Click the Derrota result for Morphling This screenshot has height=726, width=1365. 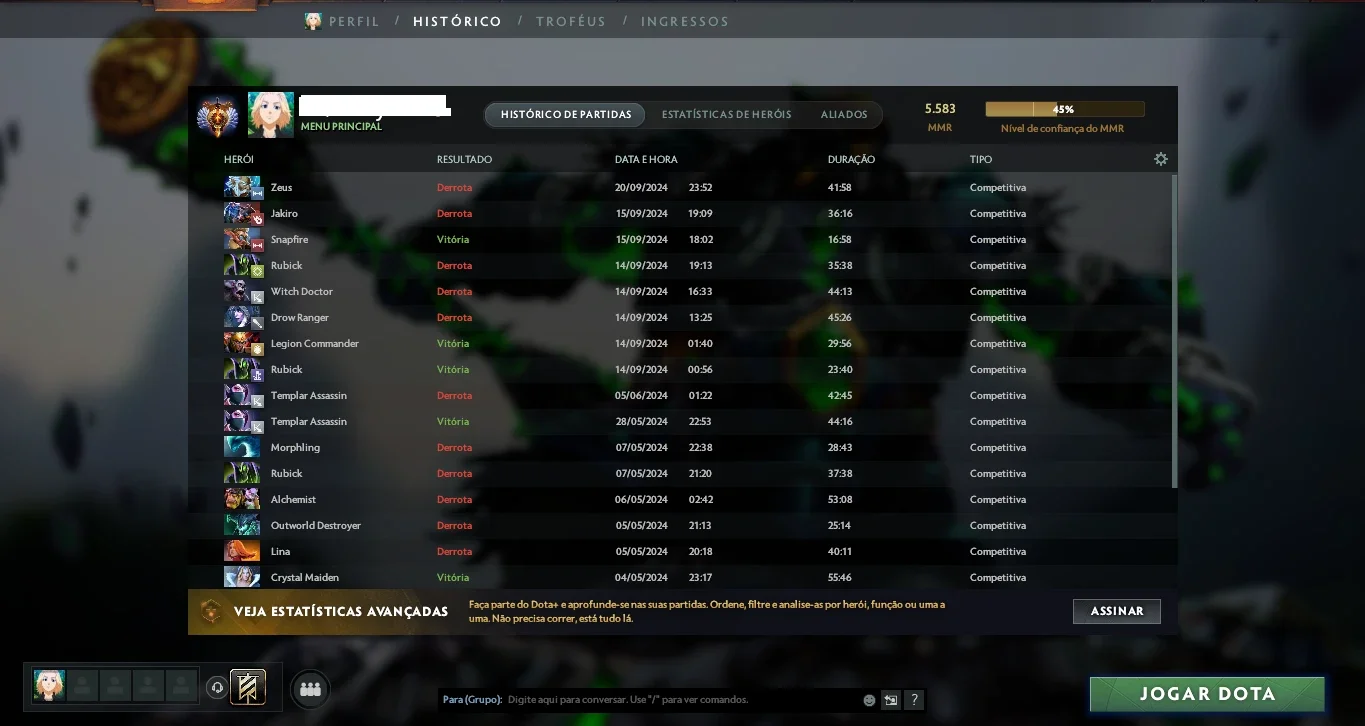tap(454, 447)
